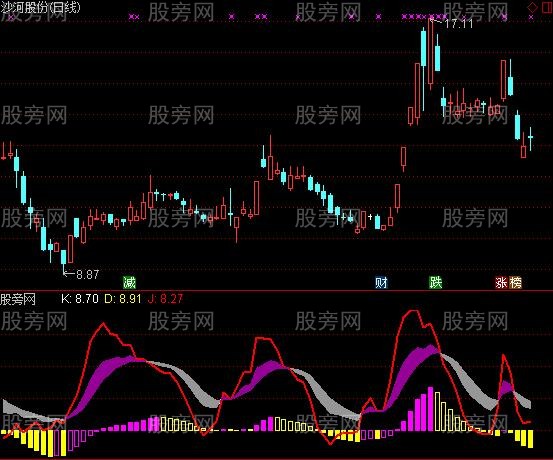Click the orange 榜 marker icon

click(x=515, y=282)
